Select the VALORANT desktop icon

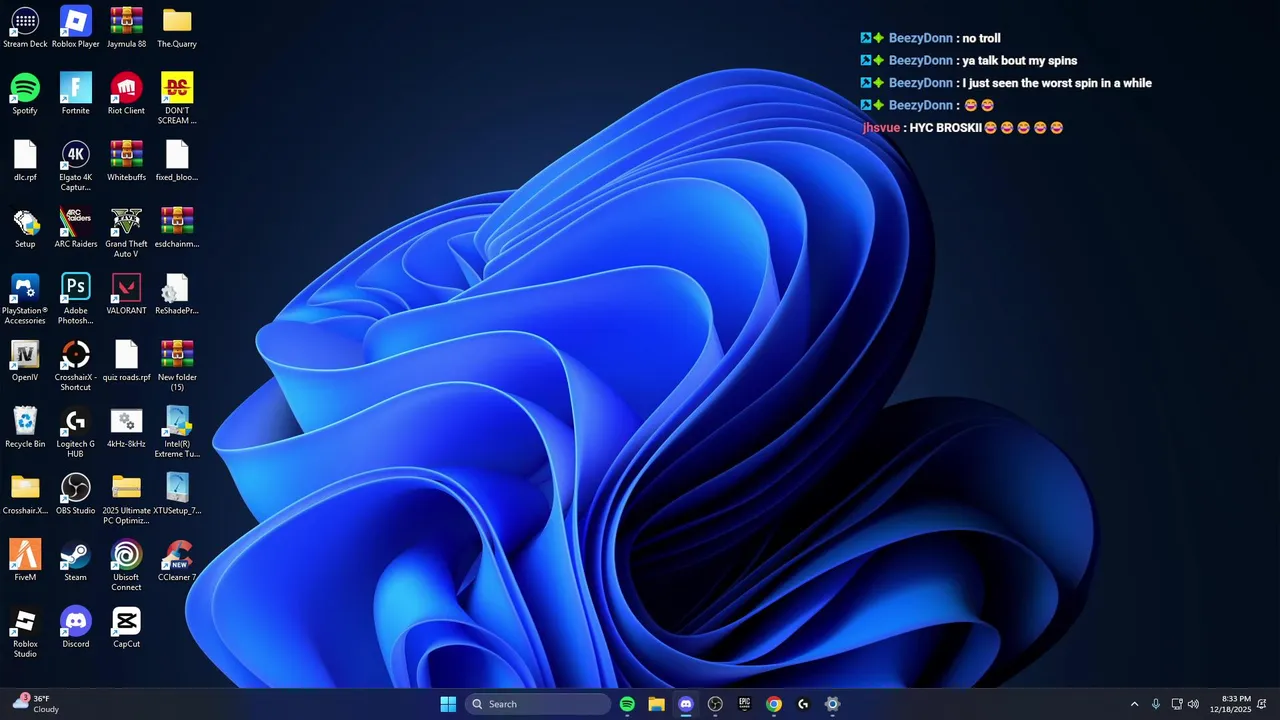(126, 294)
